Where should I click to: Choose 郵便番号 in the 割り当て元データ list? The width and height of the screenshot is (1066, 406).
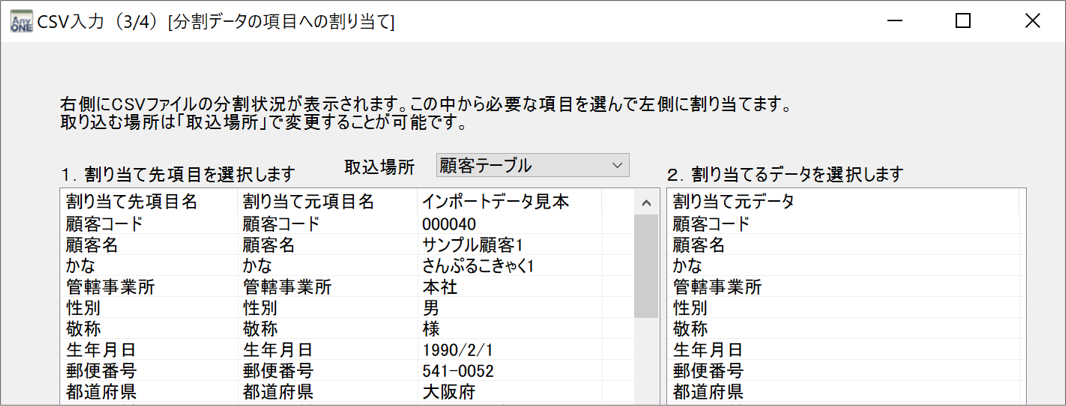pyautogui.click(x=708, y=371)
